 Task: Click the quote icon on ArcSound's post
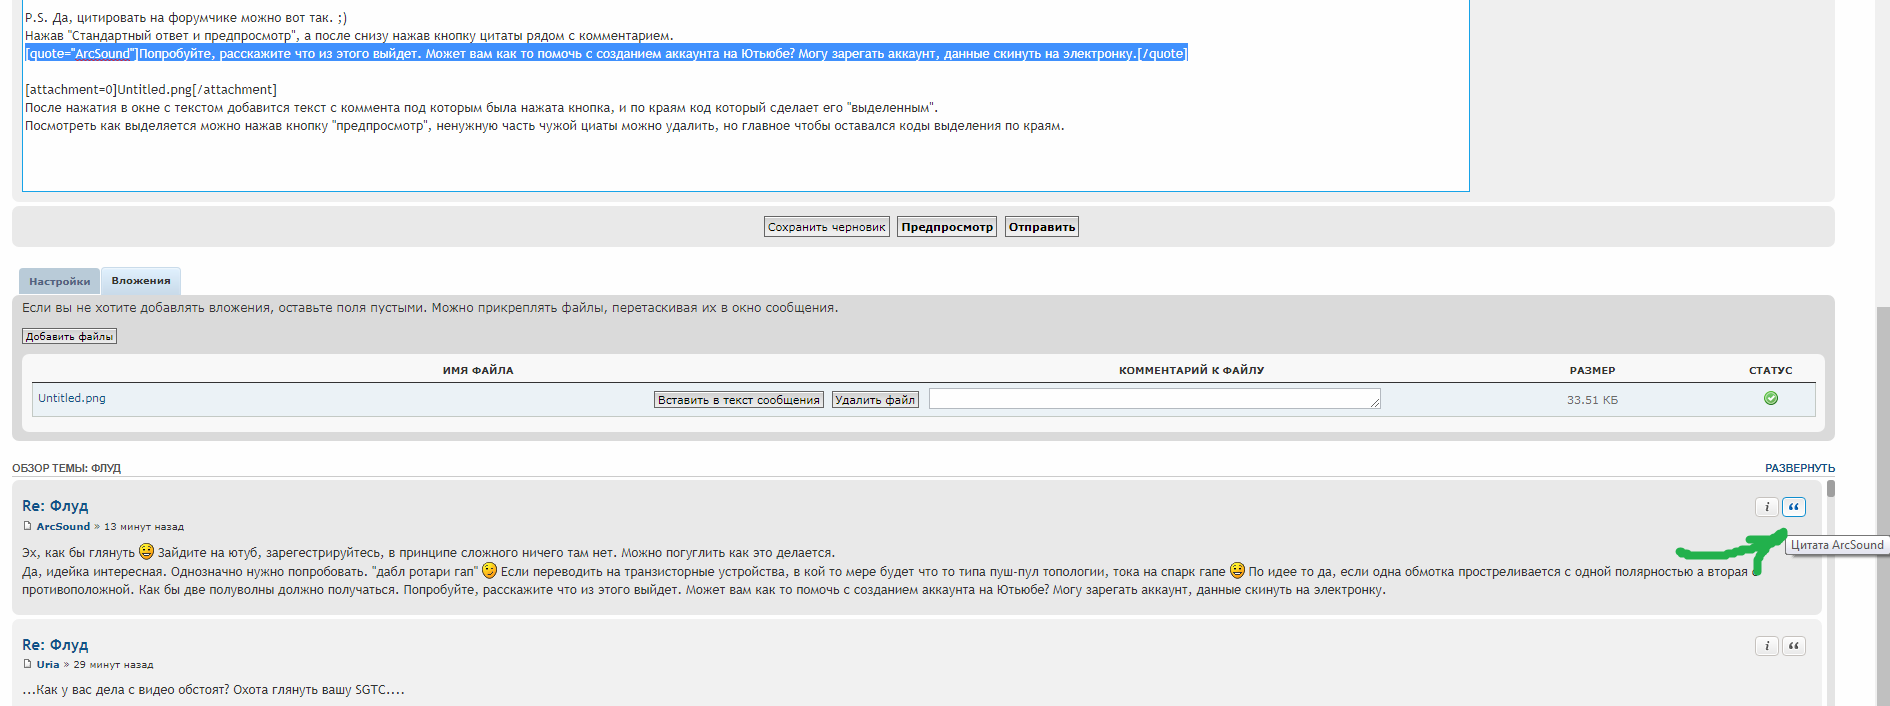pyautogui.click(x=1793, y=507)
